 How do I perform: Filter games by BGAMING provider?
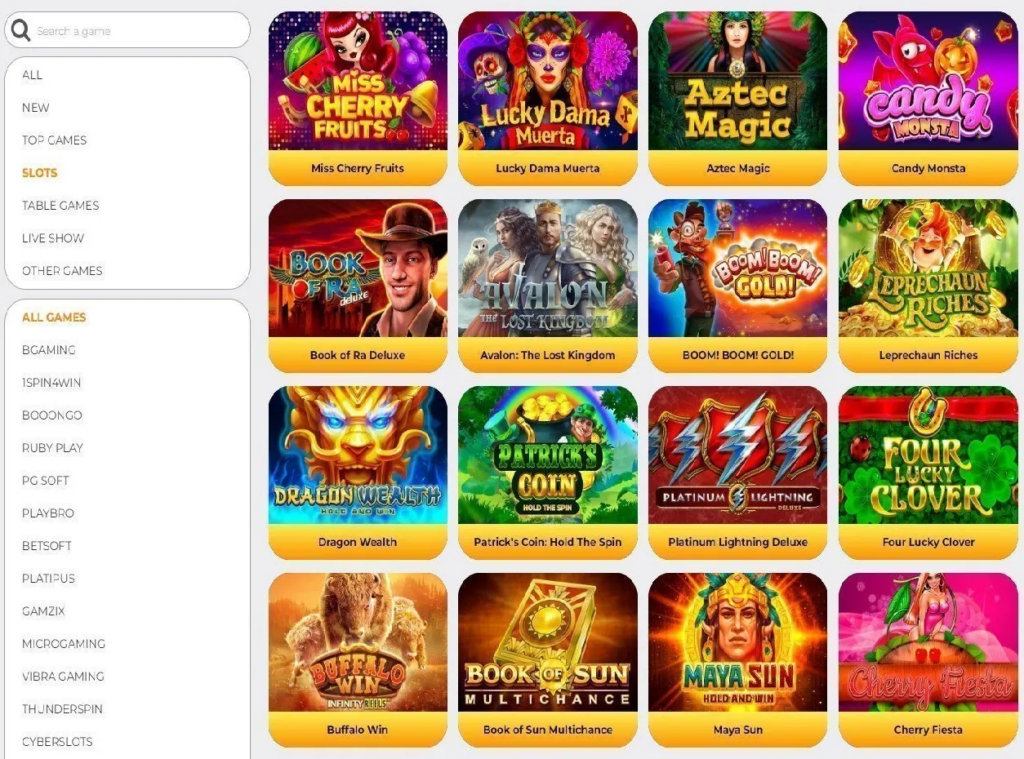[49, 350]
